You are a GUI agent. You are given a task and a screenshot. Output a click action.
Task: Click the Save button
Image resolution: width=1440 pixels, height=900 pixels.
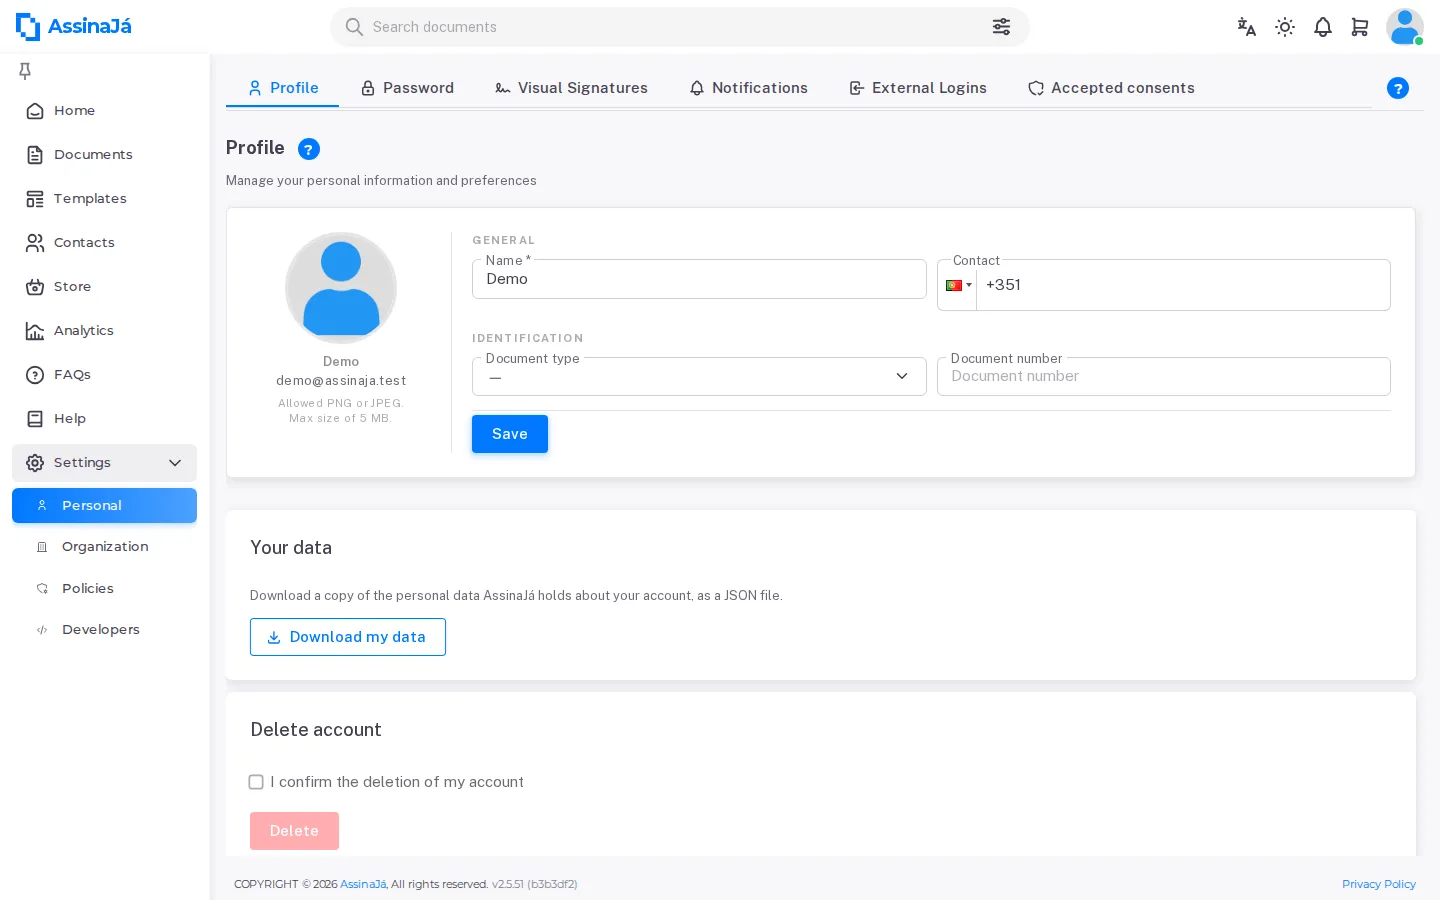coord(510,434)
